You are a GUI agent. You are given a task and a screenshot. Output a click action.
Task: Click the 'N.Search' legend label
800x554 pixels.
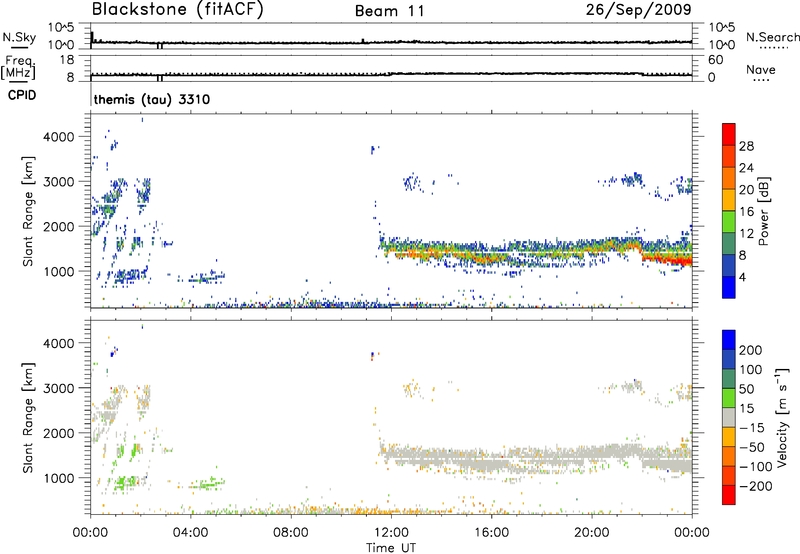(x=773, y=37)
